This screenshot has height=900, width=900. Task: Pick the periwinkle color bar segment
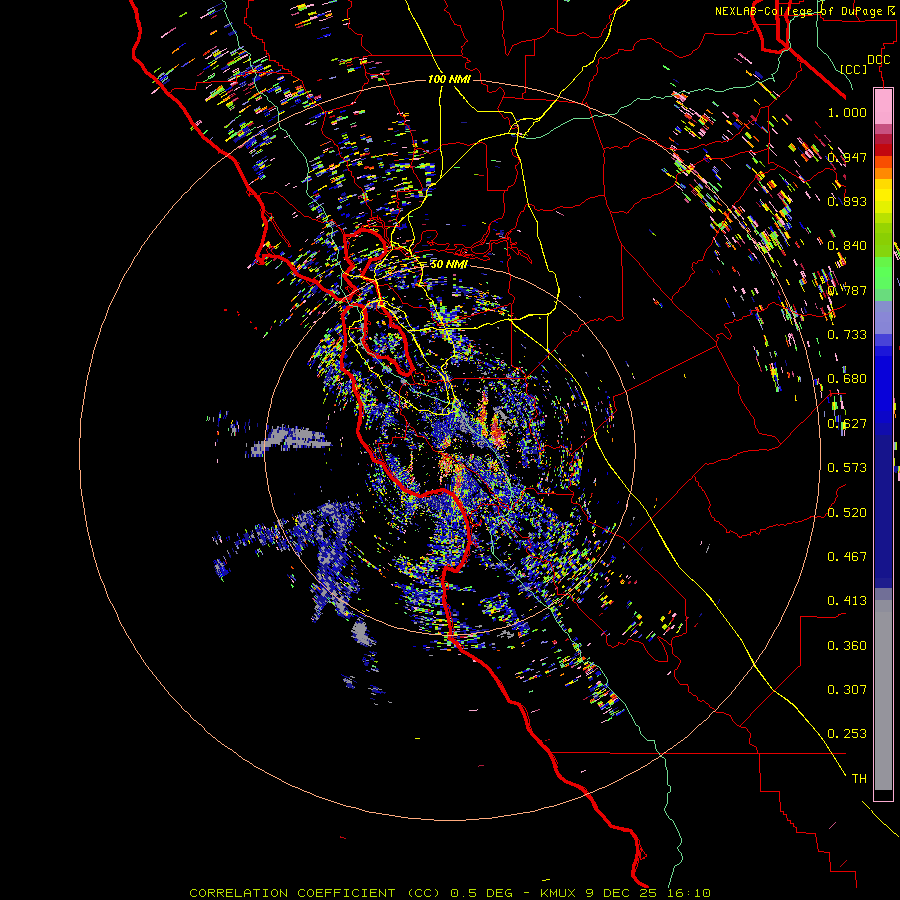(883, 317)
